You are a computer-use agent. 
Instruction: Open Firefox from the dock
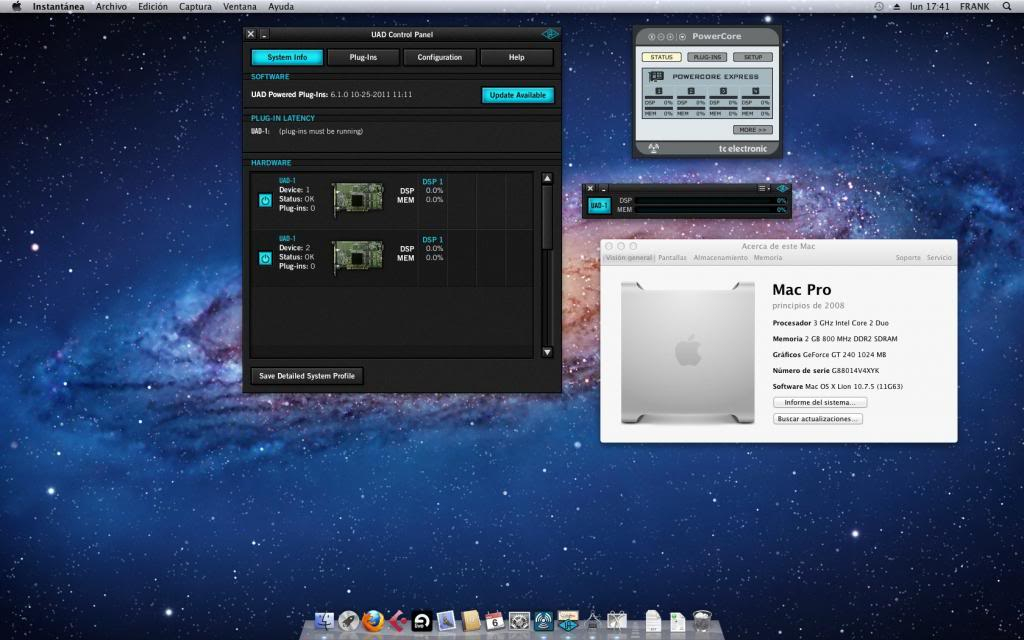[x=372, y=621]
